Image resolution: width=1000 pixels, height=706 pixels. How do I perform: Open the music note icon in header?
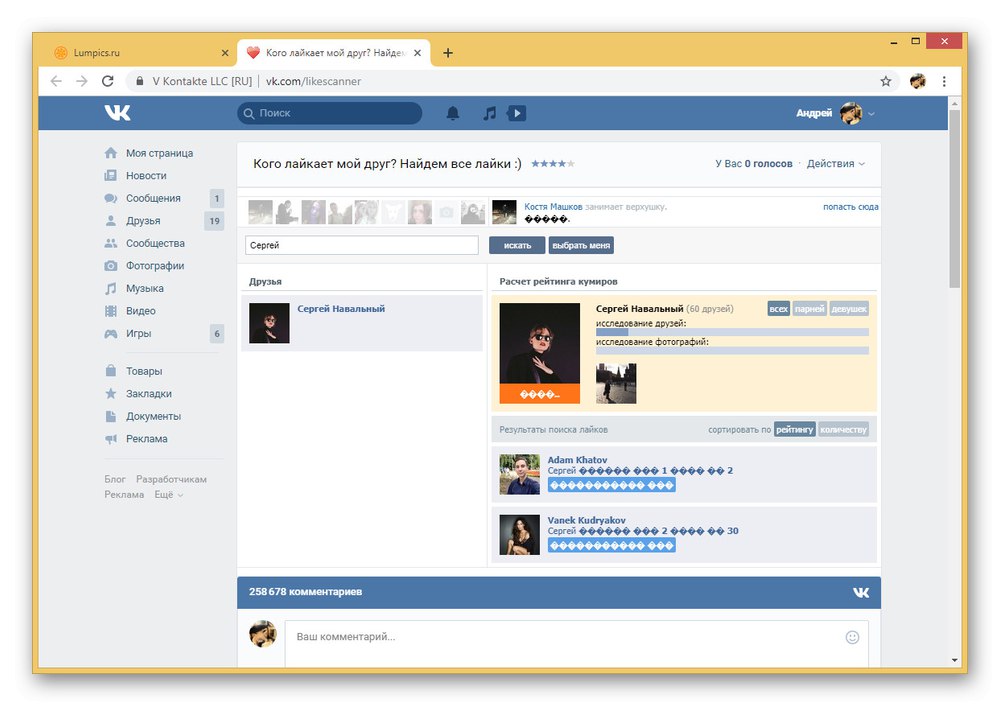(489, 114)
